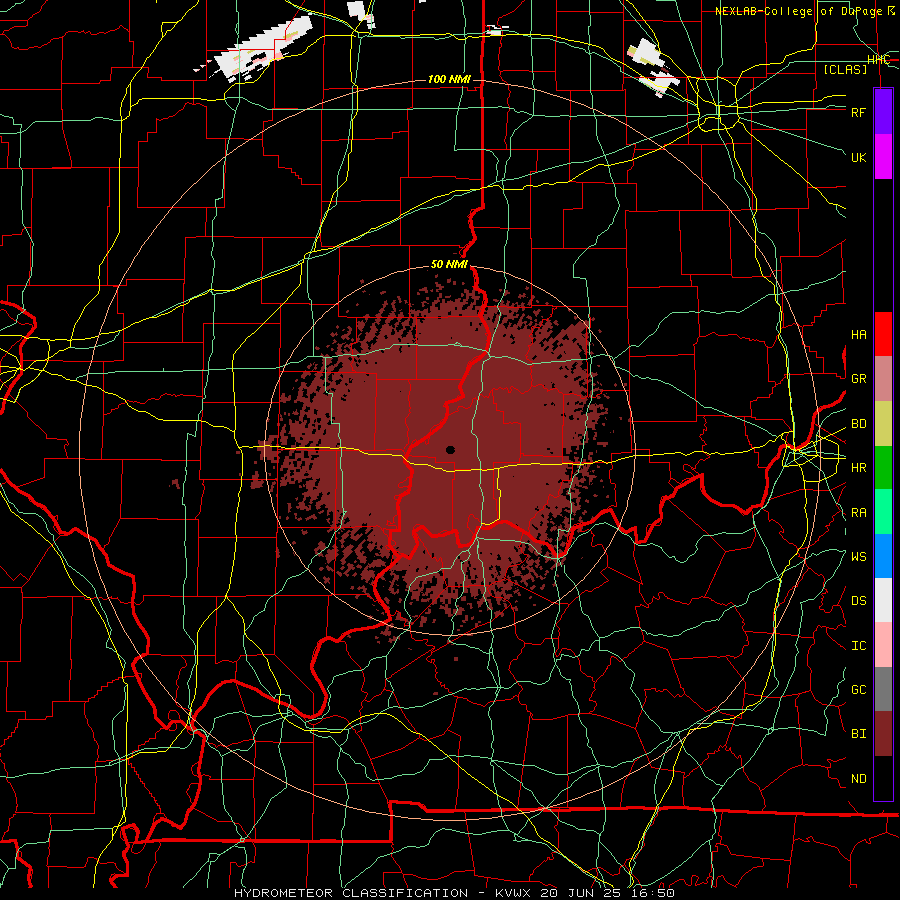Select the light pink IC legend swatch
This screenshot has height=900, width=900.
883,645
